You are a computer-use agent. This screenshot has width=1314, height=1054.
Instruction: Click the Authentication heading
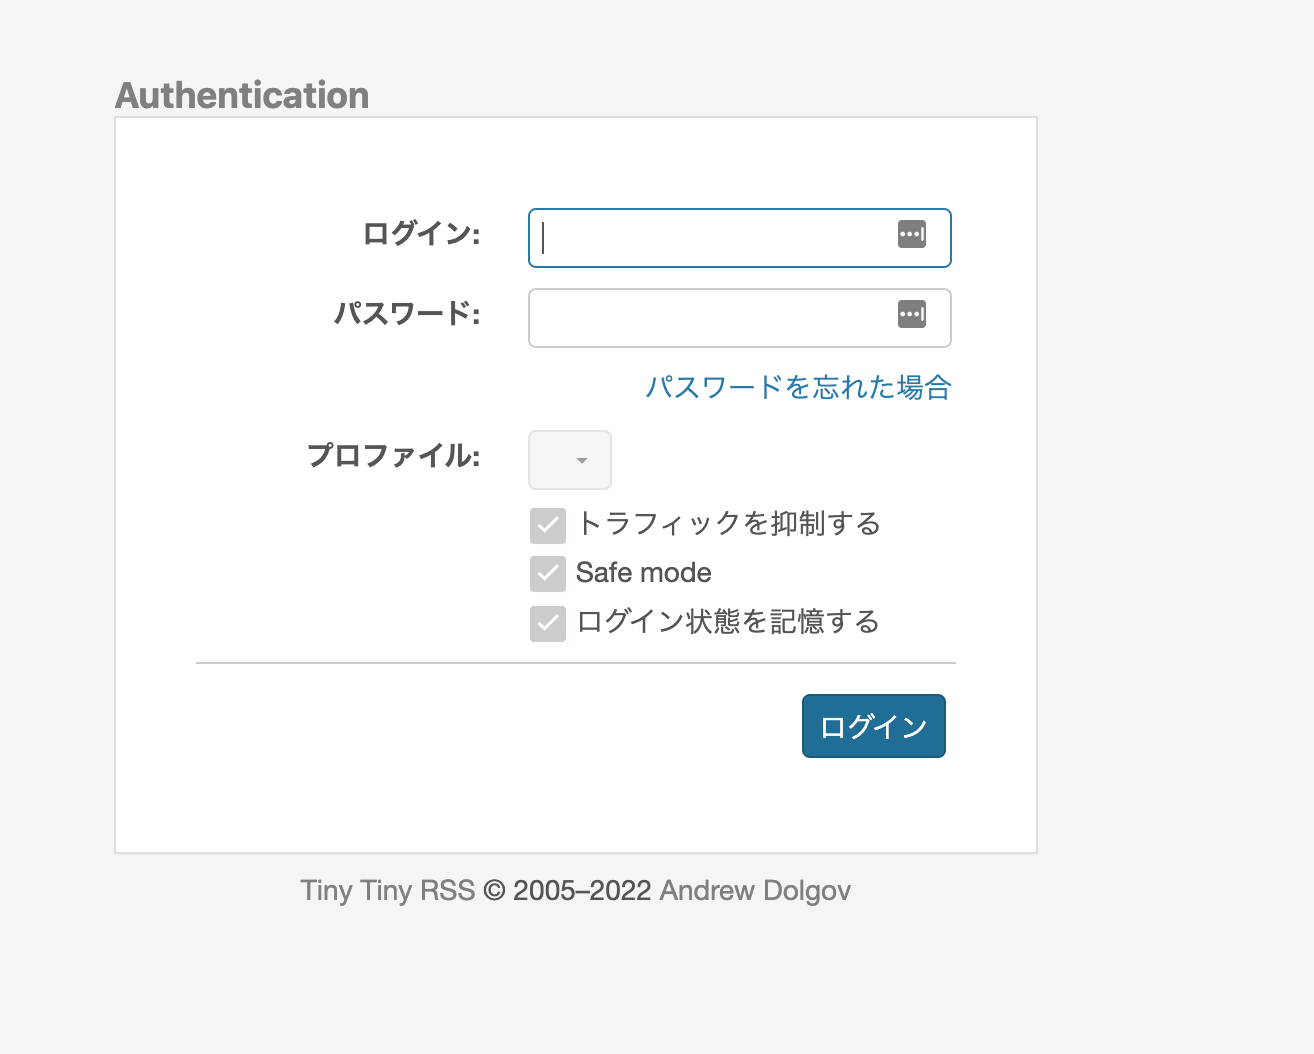coord(242,96)
